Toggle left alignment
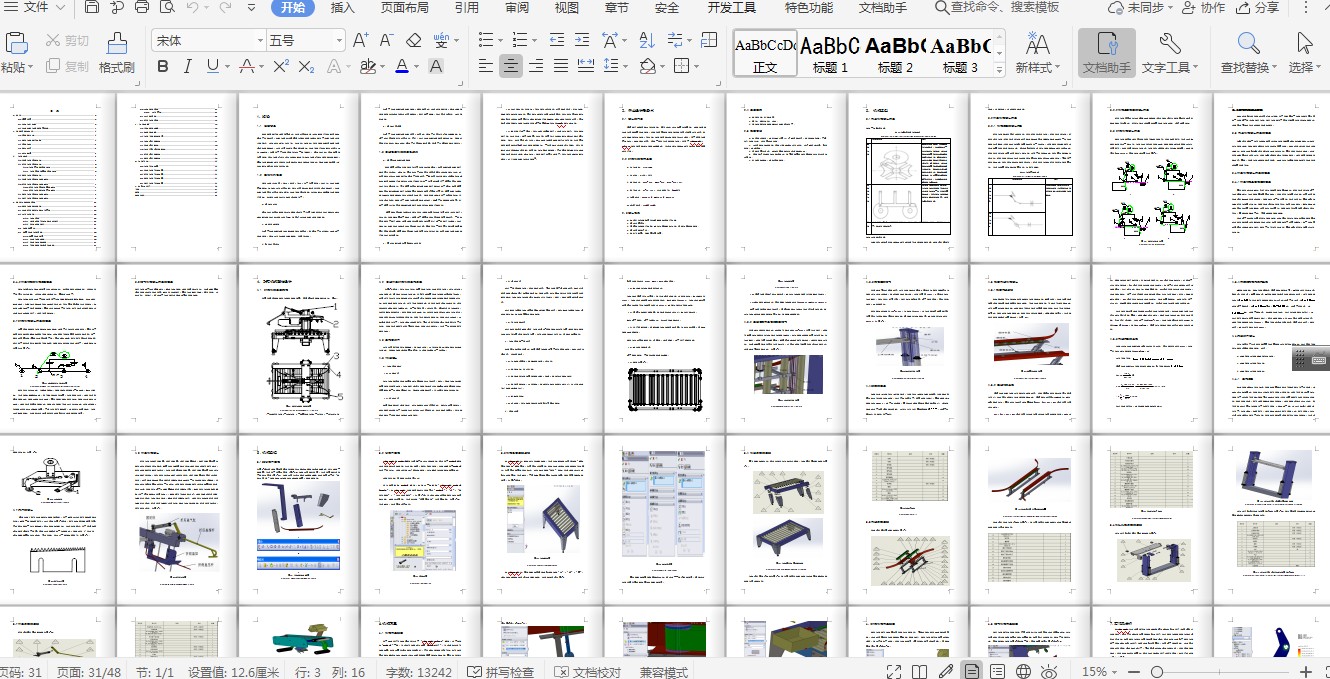 pos(486,67)
